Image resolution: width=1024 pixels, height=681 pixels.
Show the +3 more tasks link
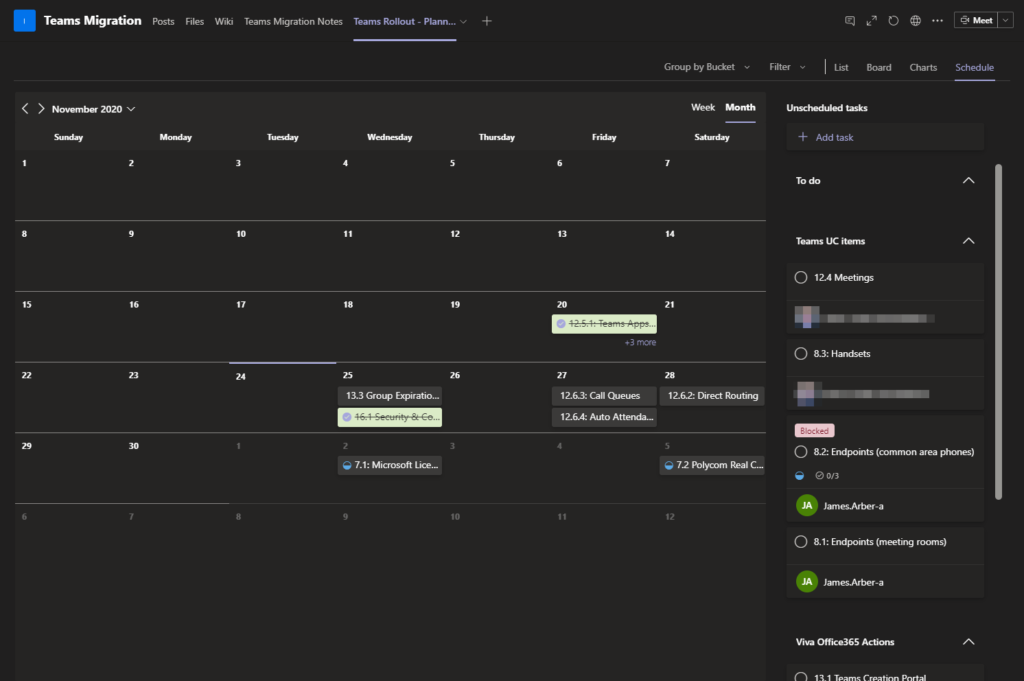click(640, 342)
